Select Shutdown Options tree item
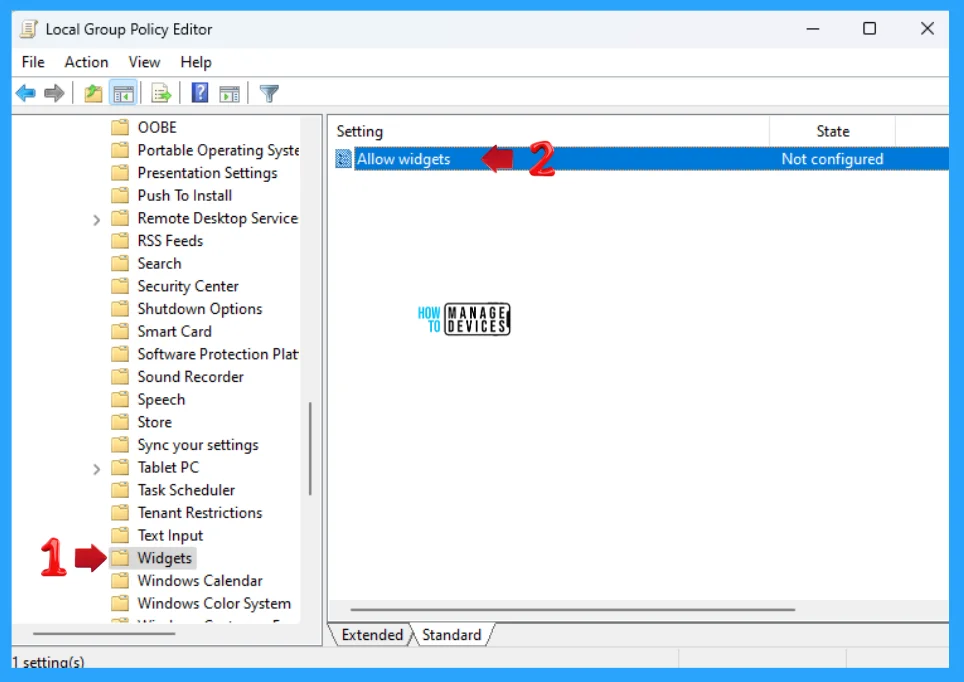The height and width of the screenshot is (682, 964). pos(200,309)
